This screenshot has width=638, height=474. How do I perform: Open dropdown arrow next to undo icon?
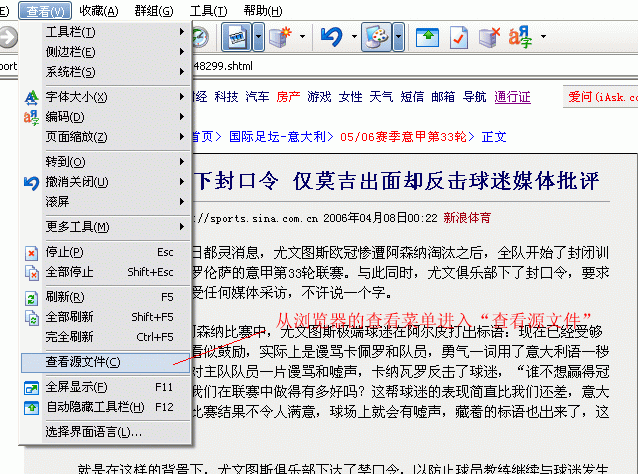(353, 38)
